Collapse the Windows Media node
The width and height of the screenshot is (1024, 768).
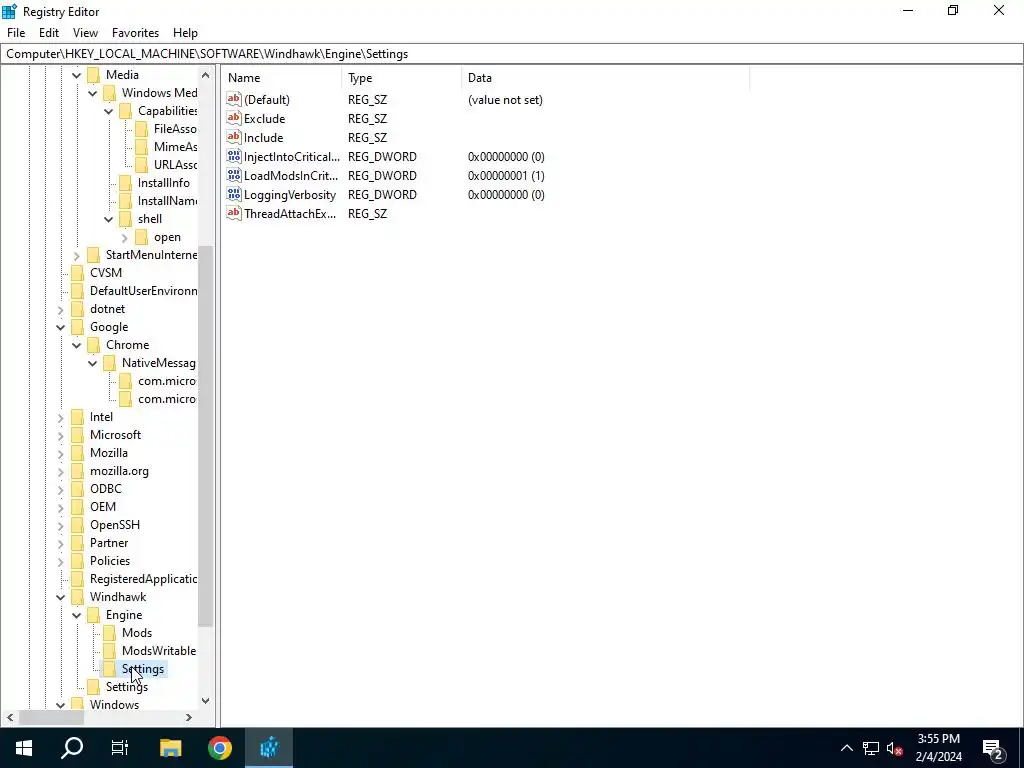pyautogui.click(x=93, y=93)
